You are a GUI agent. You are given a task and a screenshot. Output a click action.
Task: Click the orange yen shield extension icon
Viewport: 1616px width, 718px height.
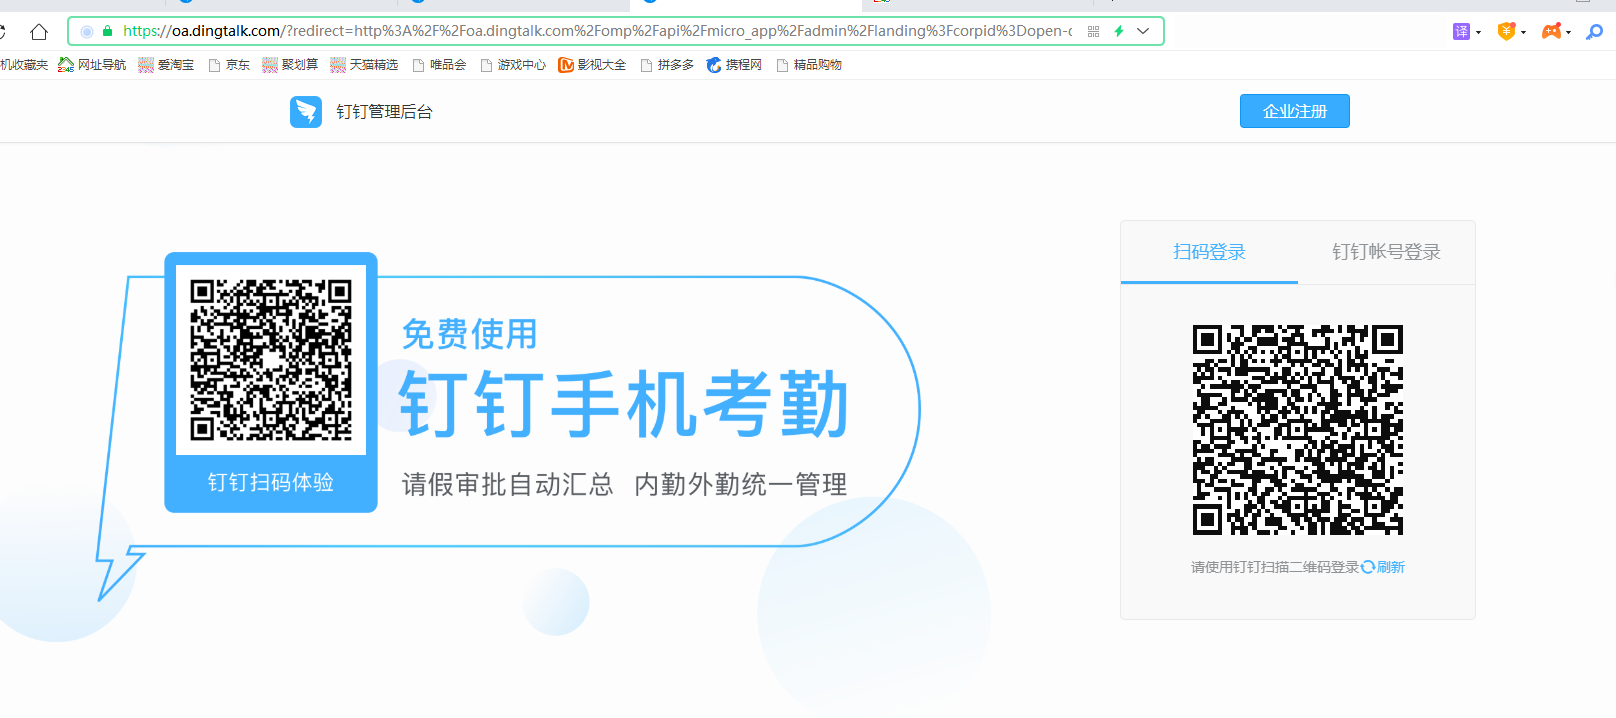pos(1506,32)
